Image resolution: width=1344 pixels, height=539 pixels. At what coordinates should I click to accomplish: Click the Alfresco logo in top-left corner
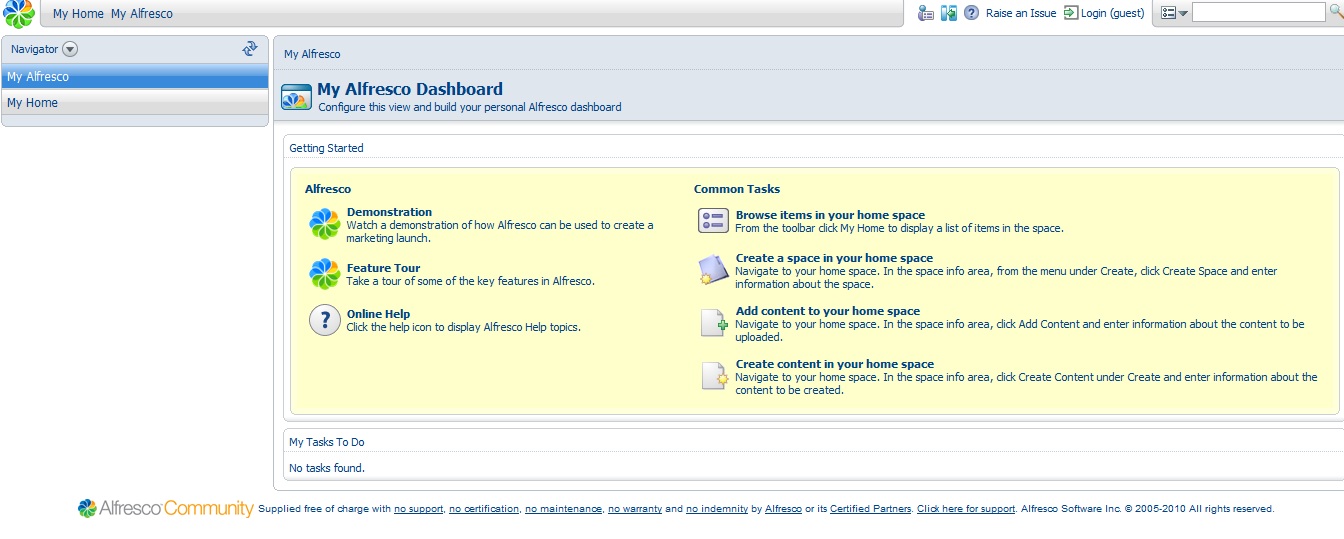(x=19, y=14)
